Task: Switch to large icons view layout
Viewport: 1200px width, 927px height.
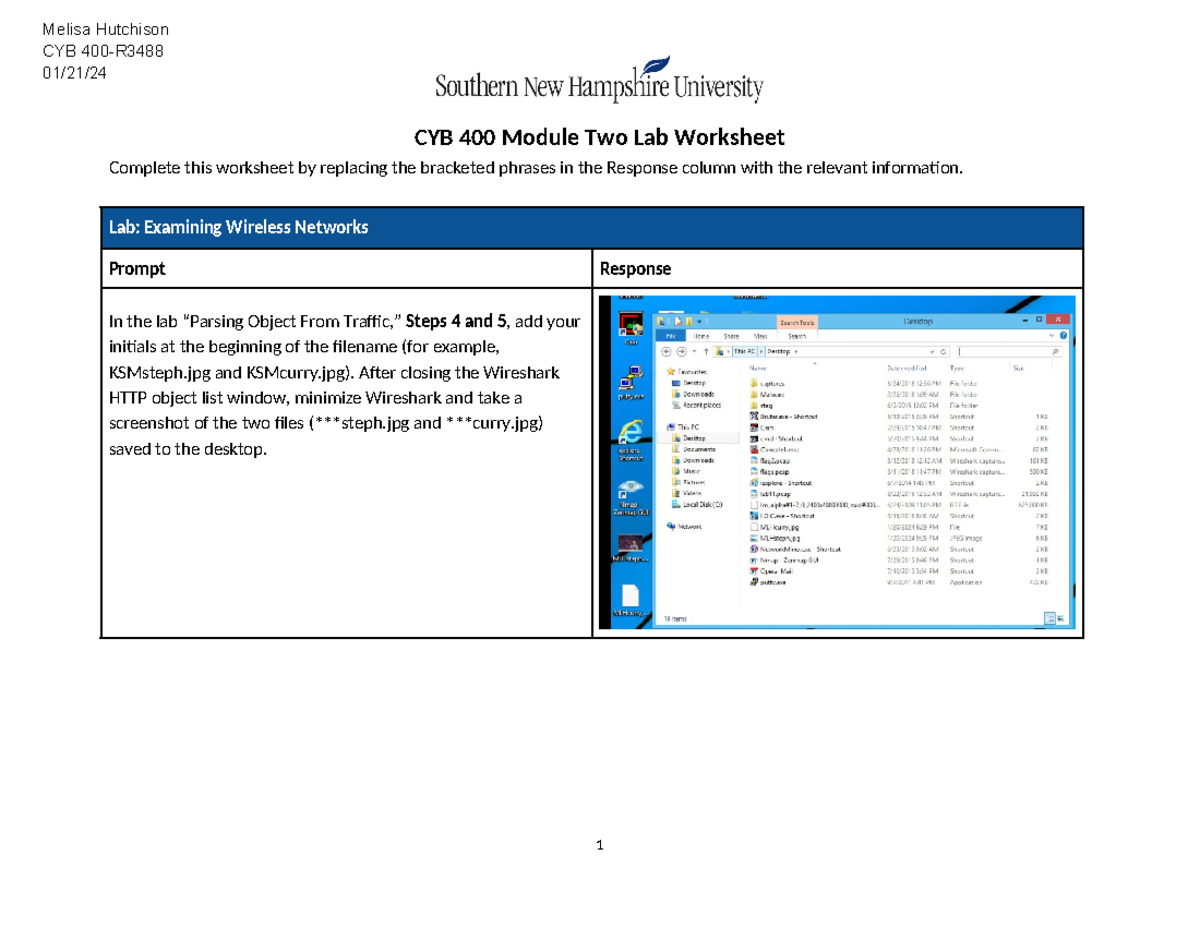Action: coord(1058,619)
